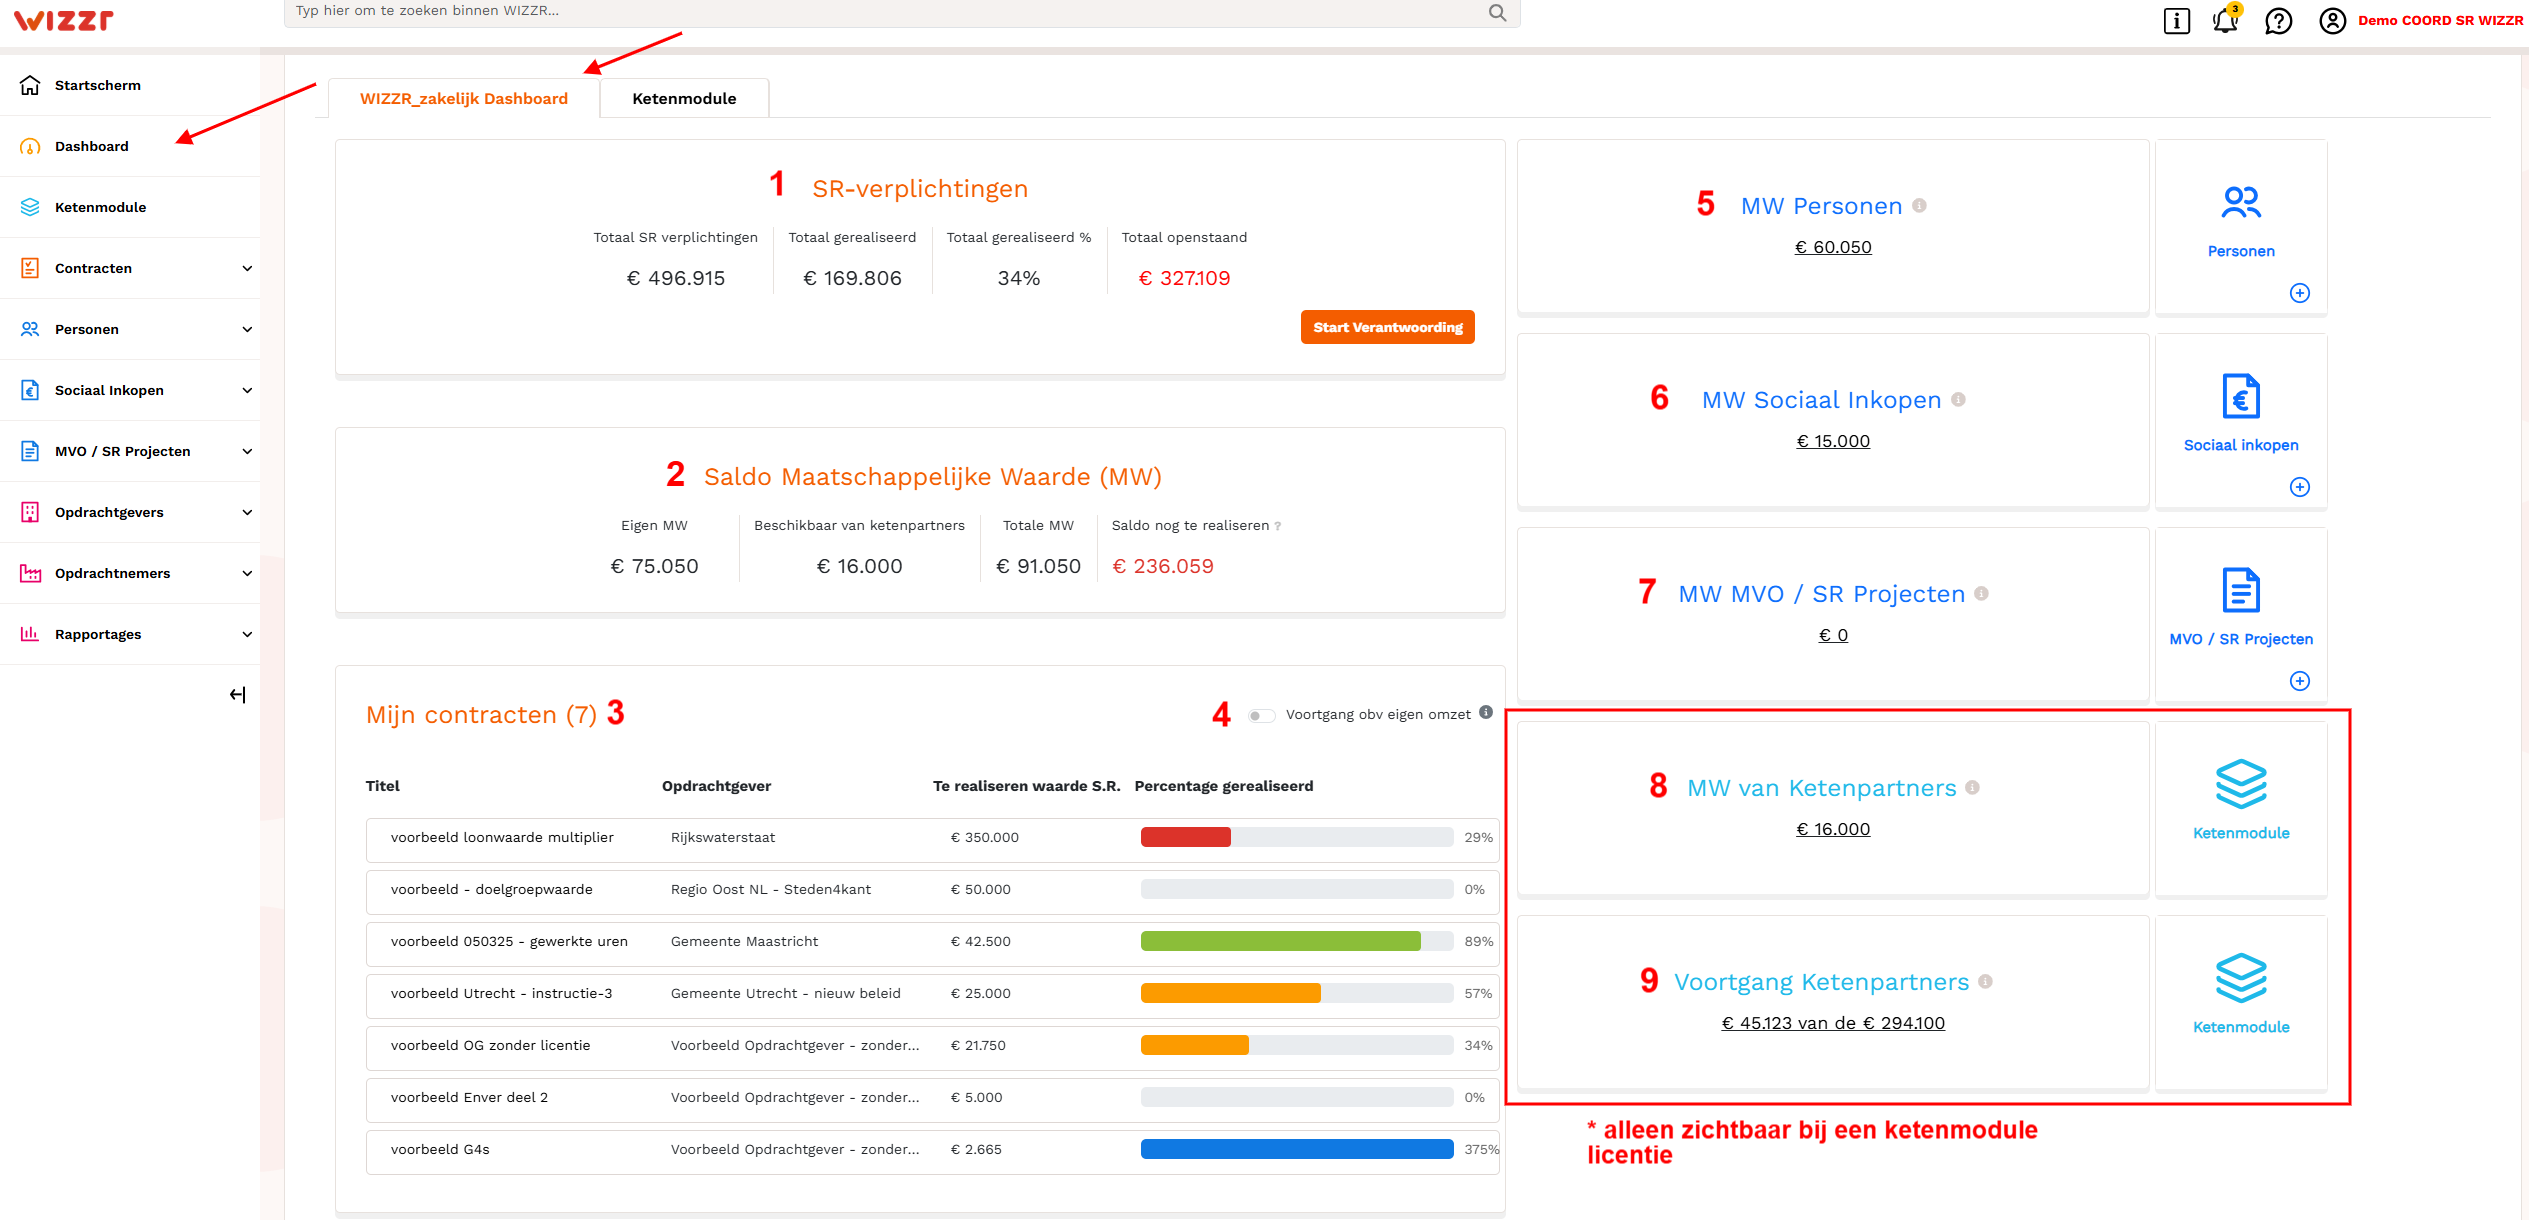Click green progress bar of Gemeente Maastricht contract
The height and width of the screenshot is (1220, 2529).
pyautogui.click(x=1297, y=942)
